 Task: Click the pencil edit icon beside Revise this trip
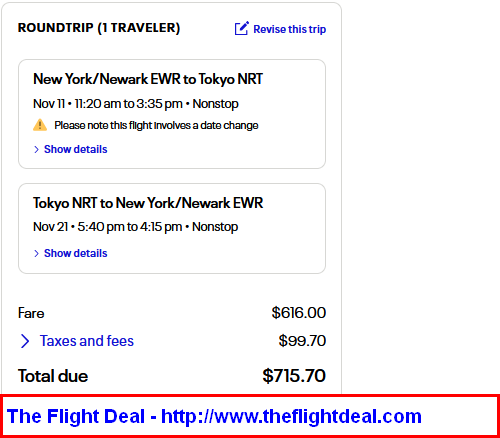[242, 28]
